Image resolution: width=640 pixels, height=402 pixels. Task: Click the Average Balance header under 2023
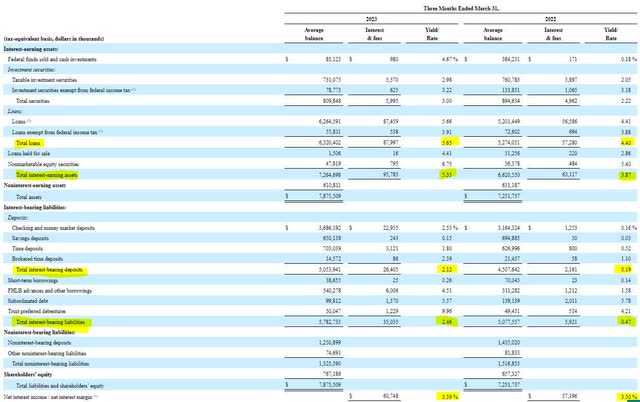[x=314, y=34]
